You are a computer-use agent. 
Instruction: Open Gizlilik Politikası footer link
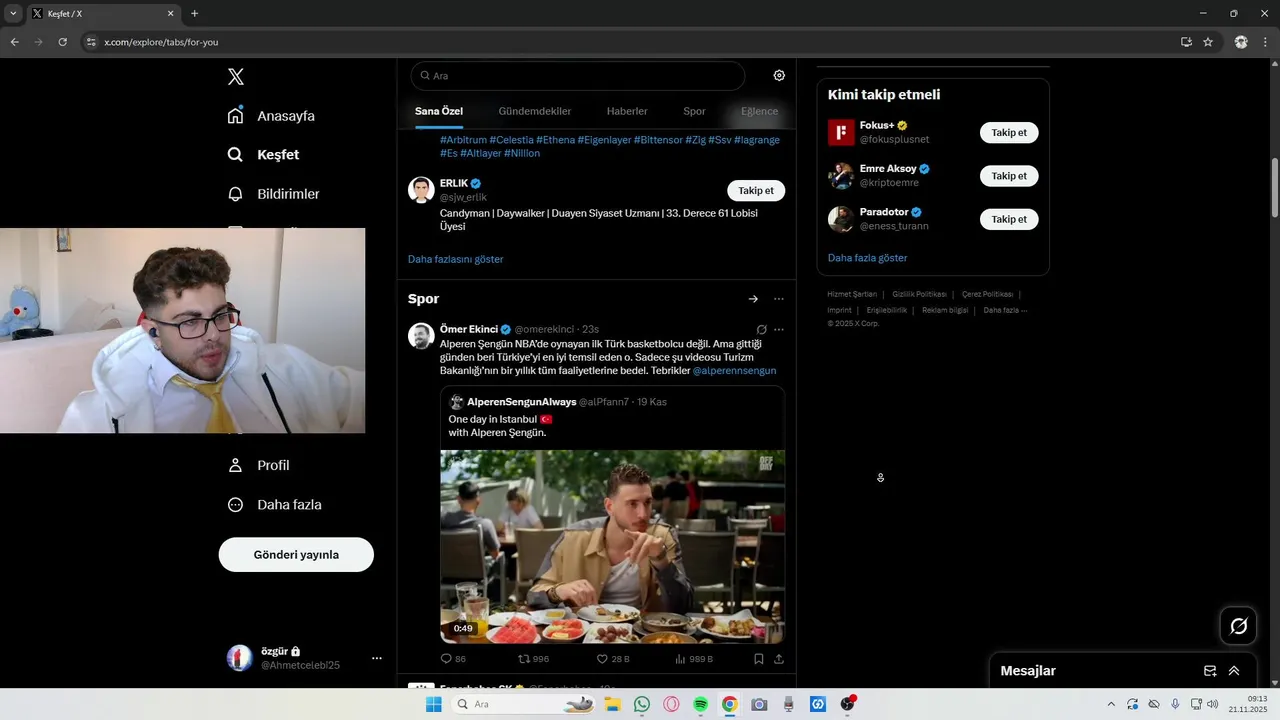point(919,294)
